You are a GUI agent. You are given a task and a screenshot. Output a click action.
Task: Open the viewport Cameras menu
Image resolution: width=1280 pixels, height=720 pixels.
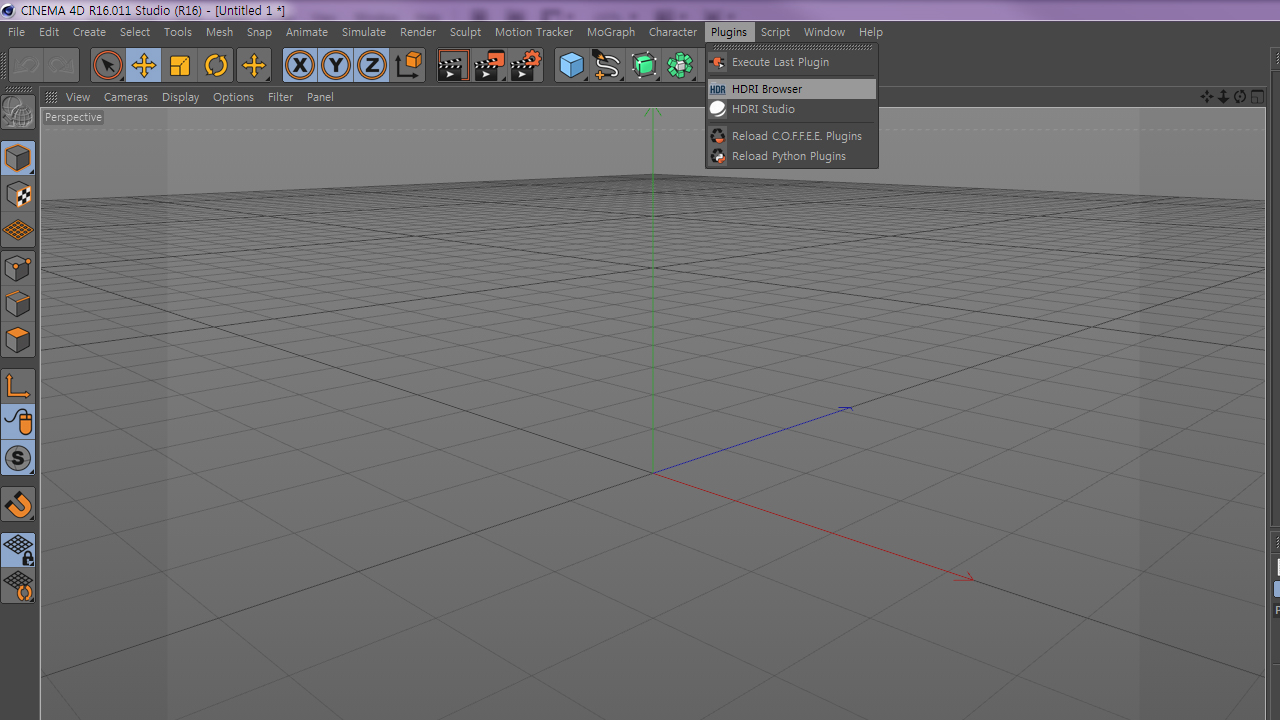[x=126, y=97]
